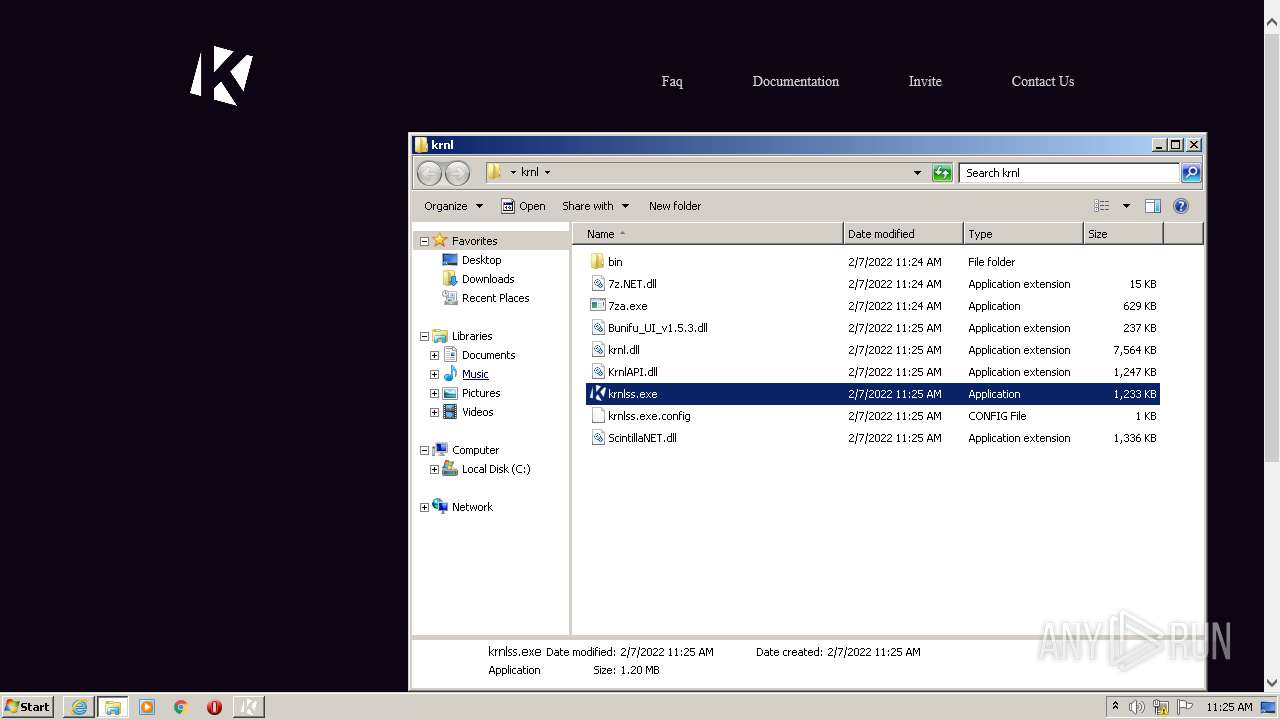The image size is (1280, 720).
Task: Change view with the views icon
Action: pyautogui.click(x=1101, y=206)
